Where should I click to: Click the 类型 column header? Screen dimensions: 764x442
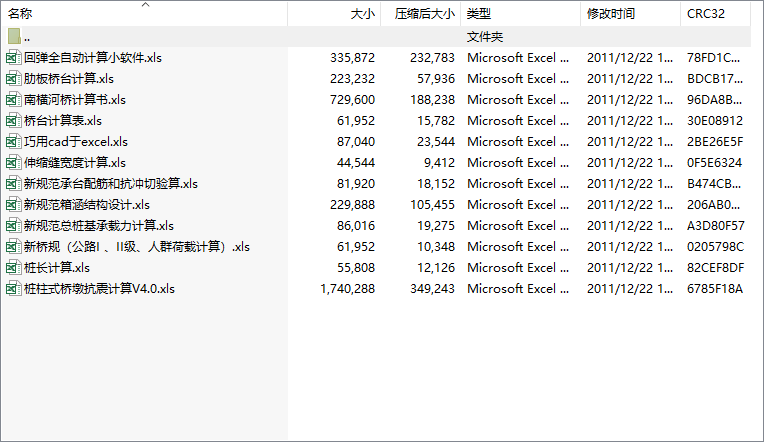pos(480,14)
